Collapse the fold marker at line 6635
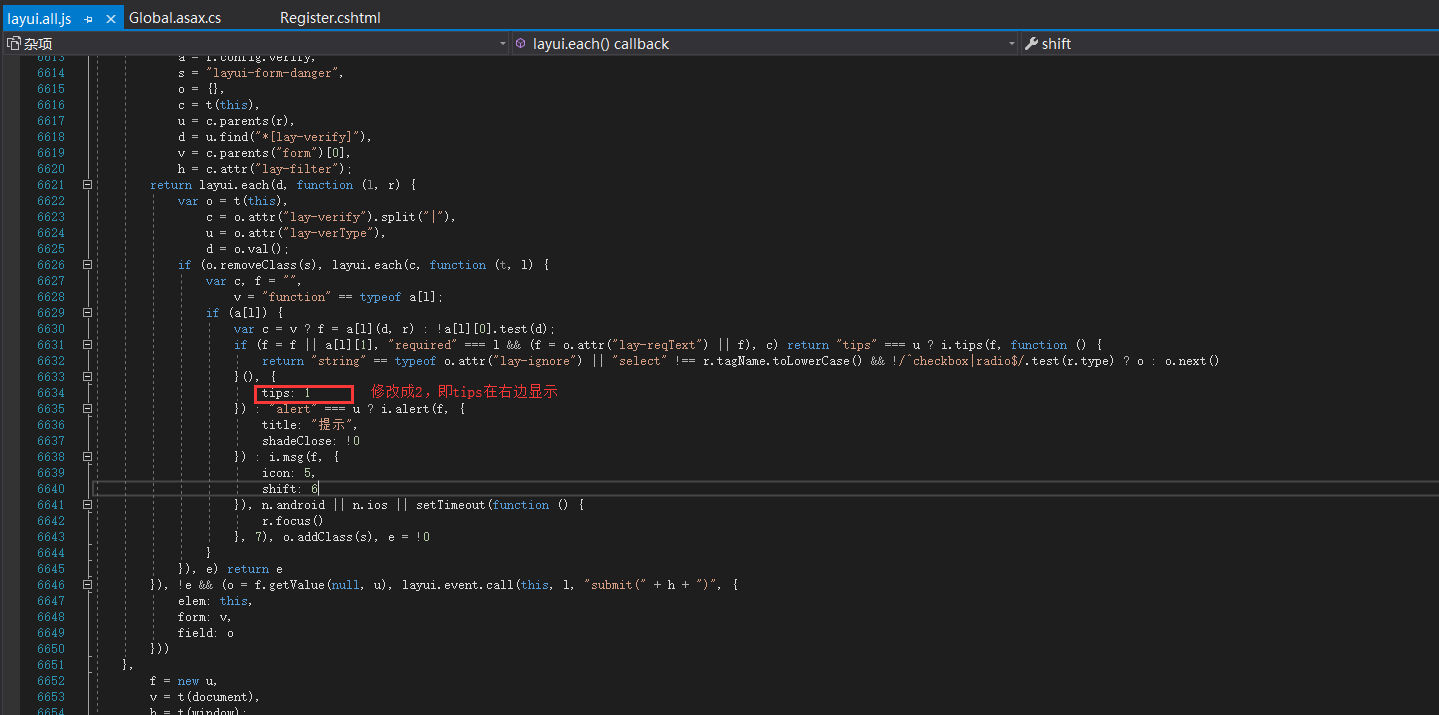Image resolution: width=1439 pixels, height=715 pixels. tap(88, 408)
